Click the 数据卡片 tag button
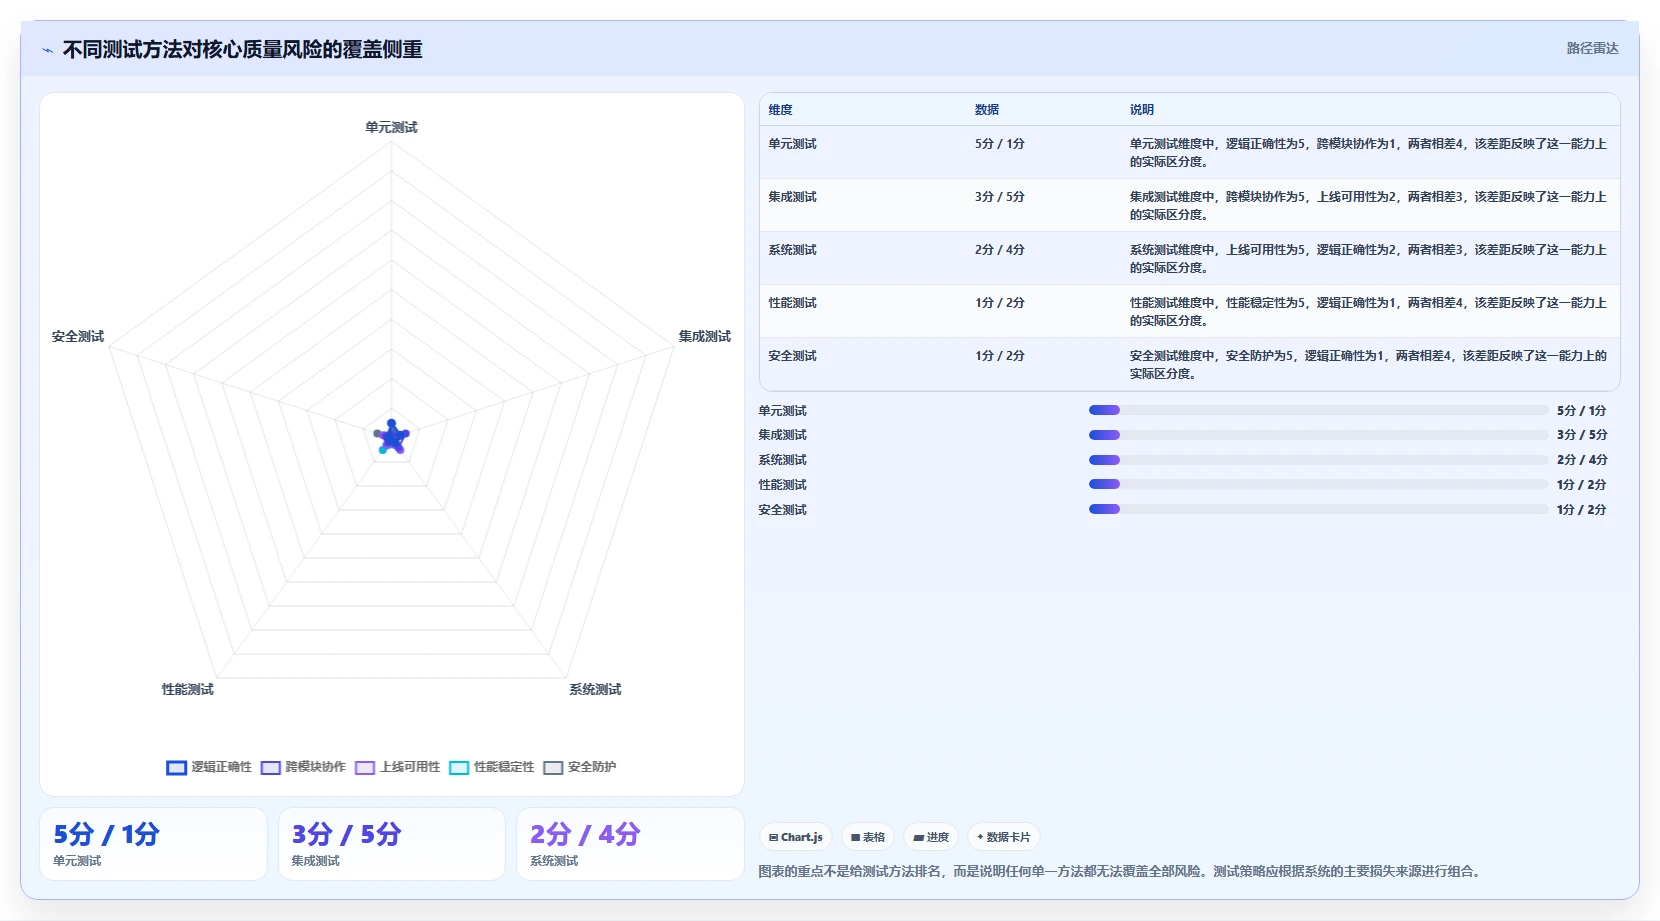The width and height of the screenshot is (1660, 921). (1004, 837)
